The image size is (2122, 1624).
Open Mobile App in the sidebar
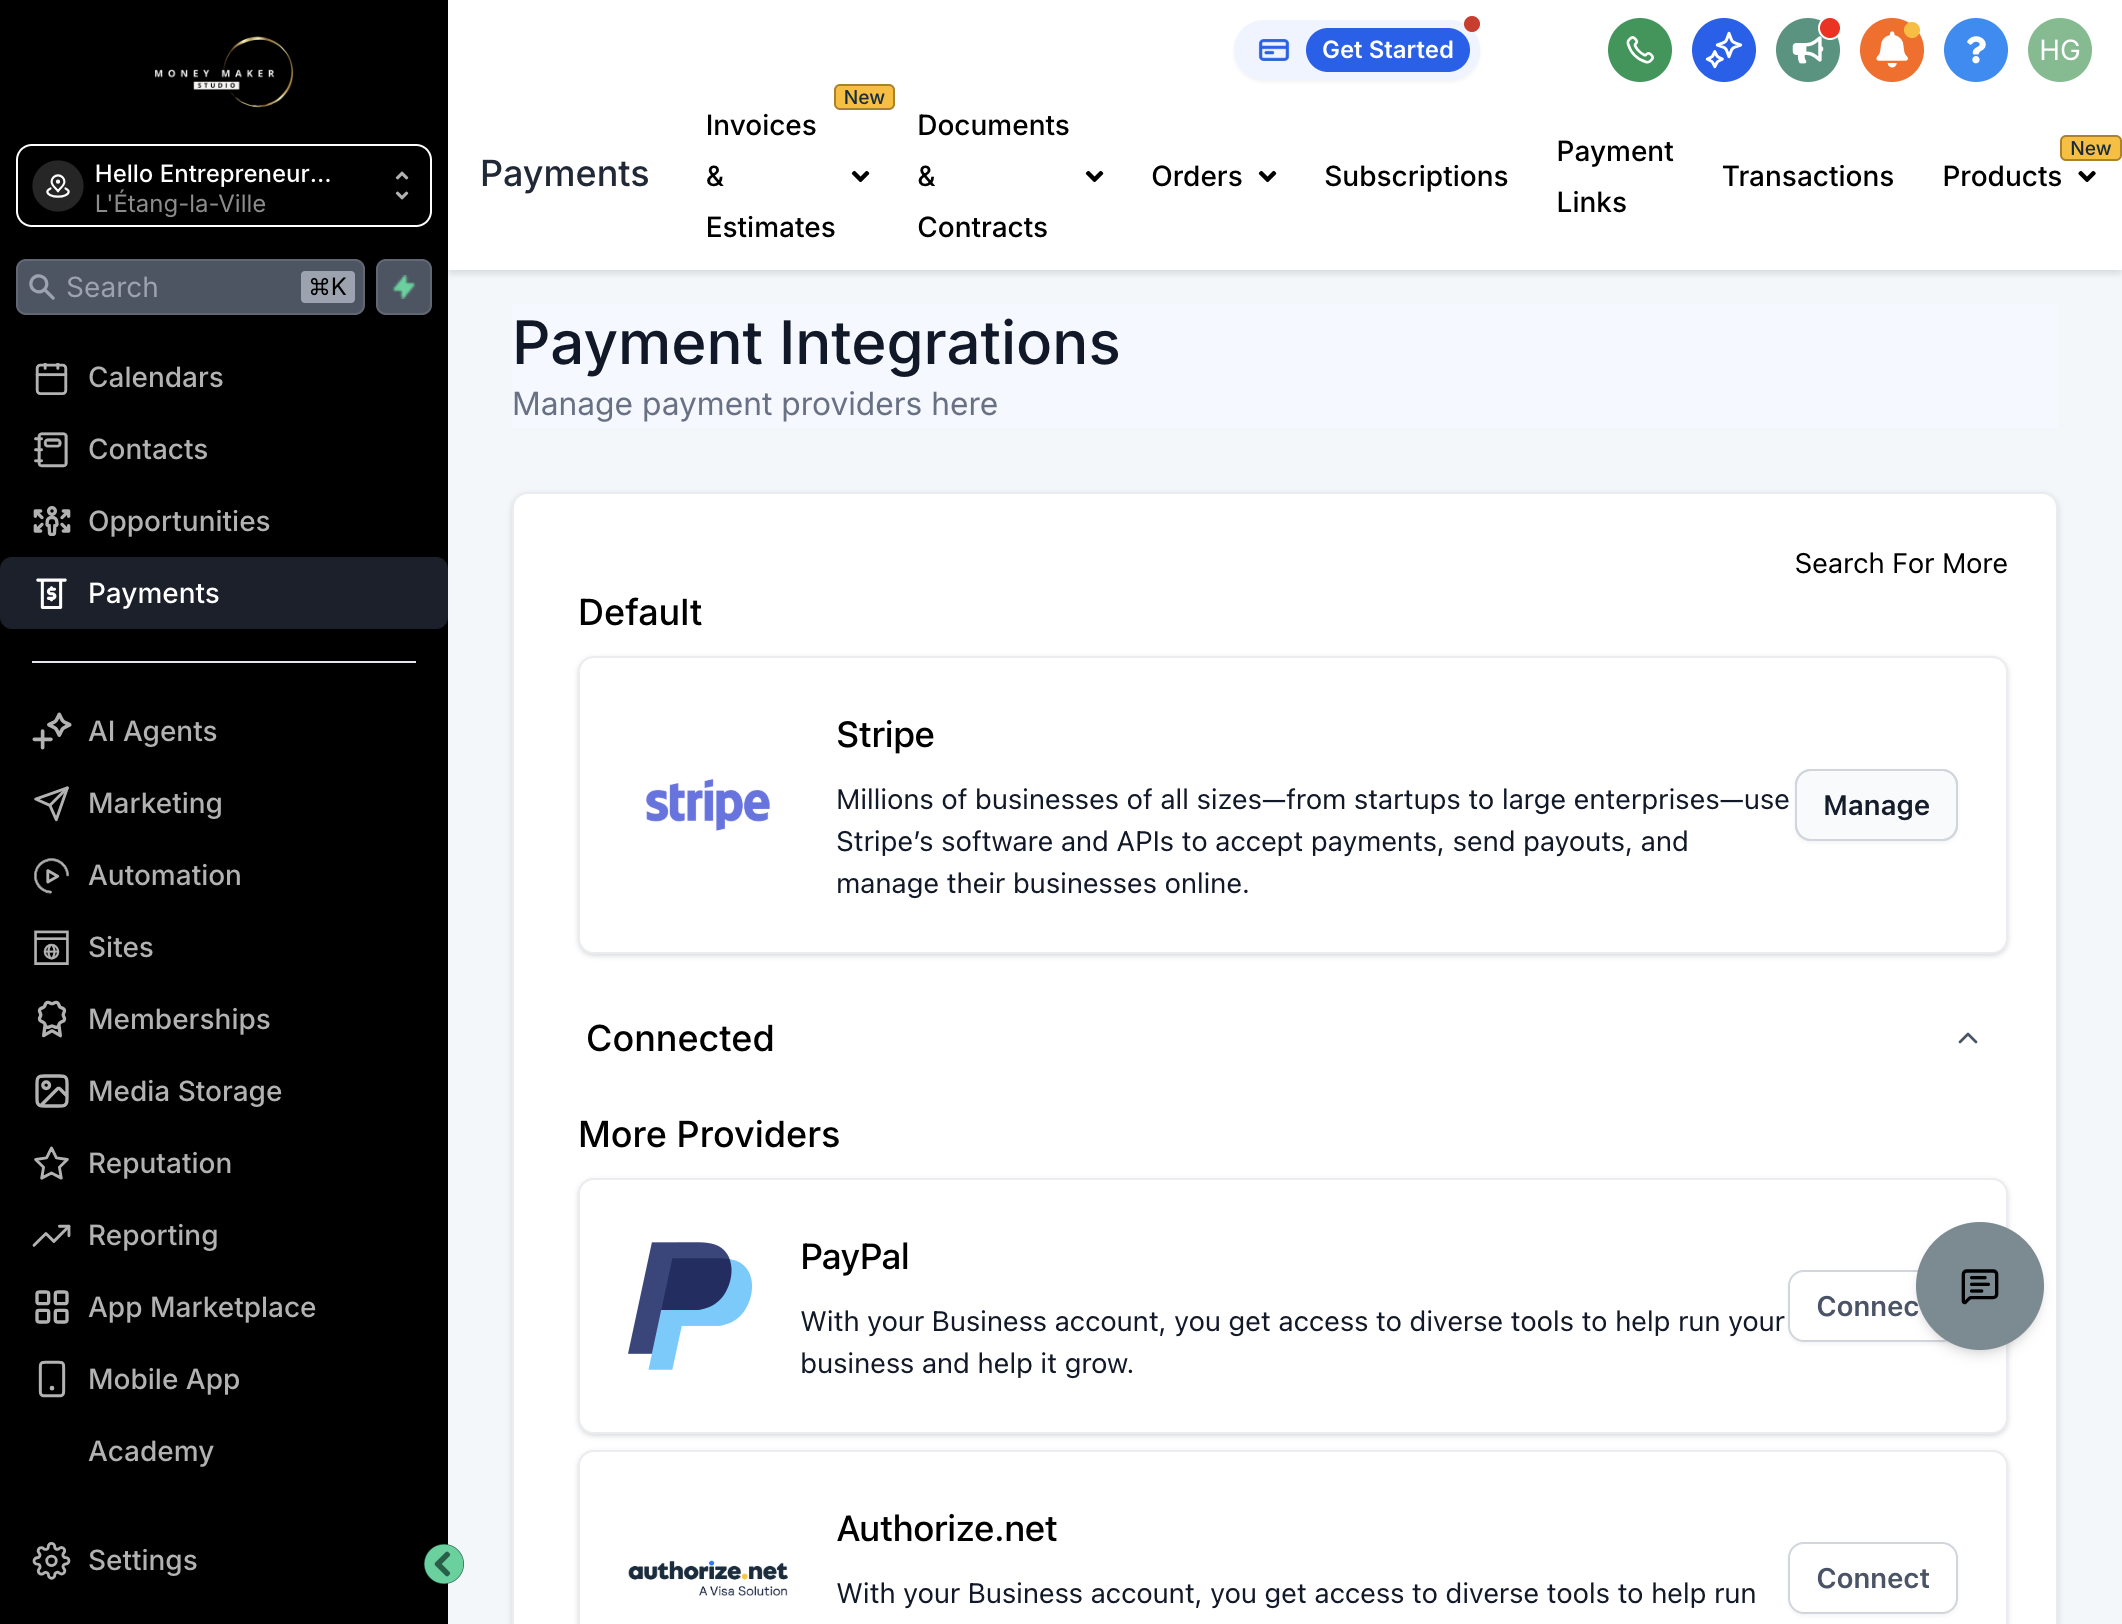(x=224, y=1379)
